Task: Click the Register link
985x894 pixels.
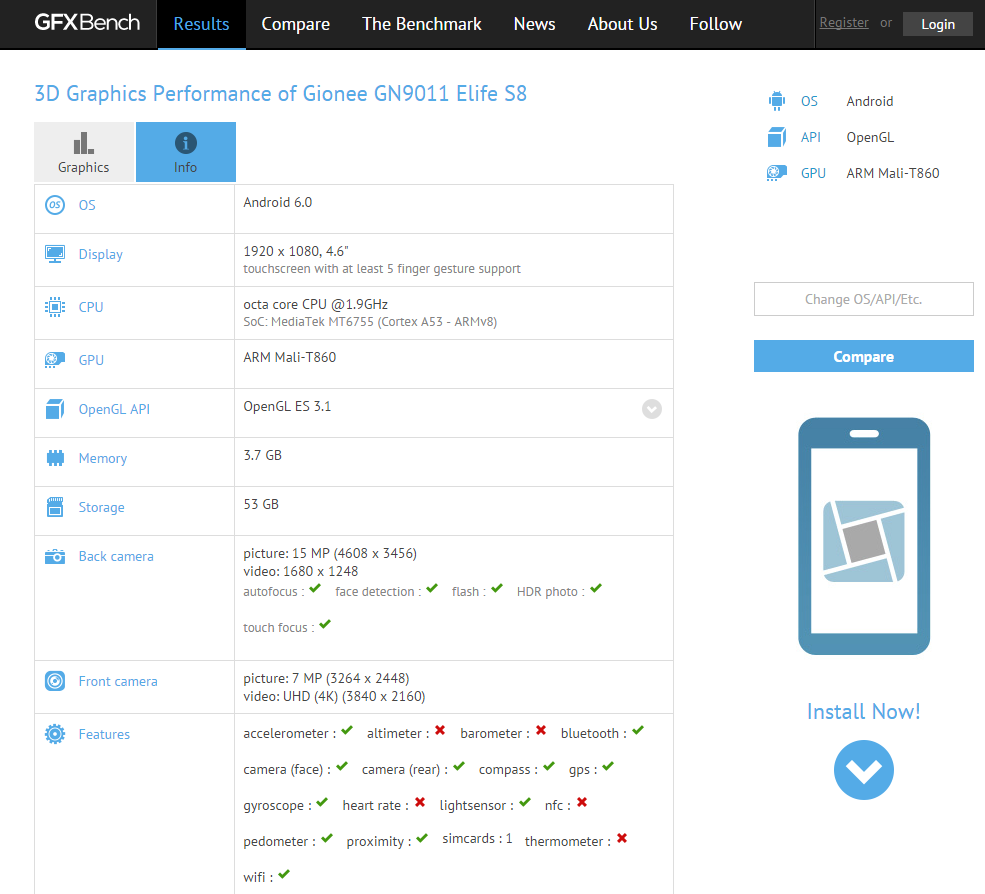Action: pos(844,23)
